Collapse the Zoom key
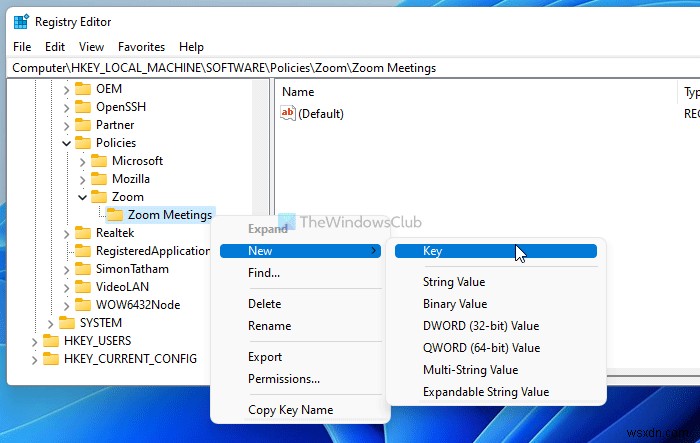The image size is (700, 443). click(82, 197)
